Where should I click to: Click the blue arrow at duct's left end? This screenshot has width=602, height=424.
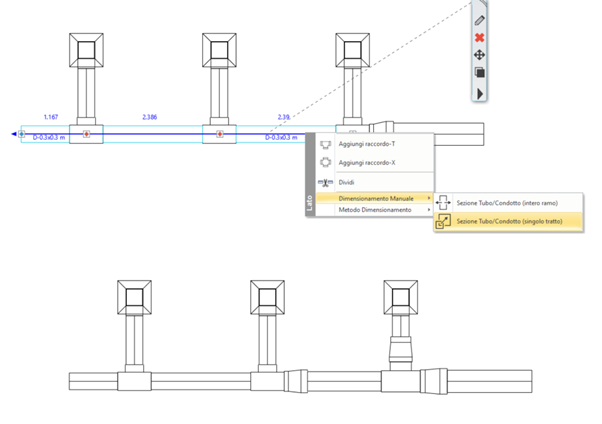coord(19,133)
